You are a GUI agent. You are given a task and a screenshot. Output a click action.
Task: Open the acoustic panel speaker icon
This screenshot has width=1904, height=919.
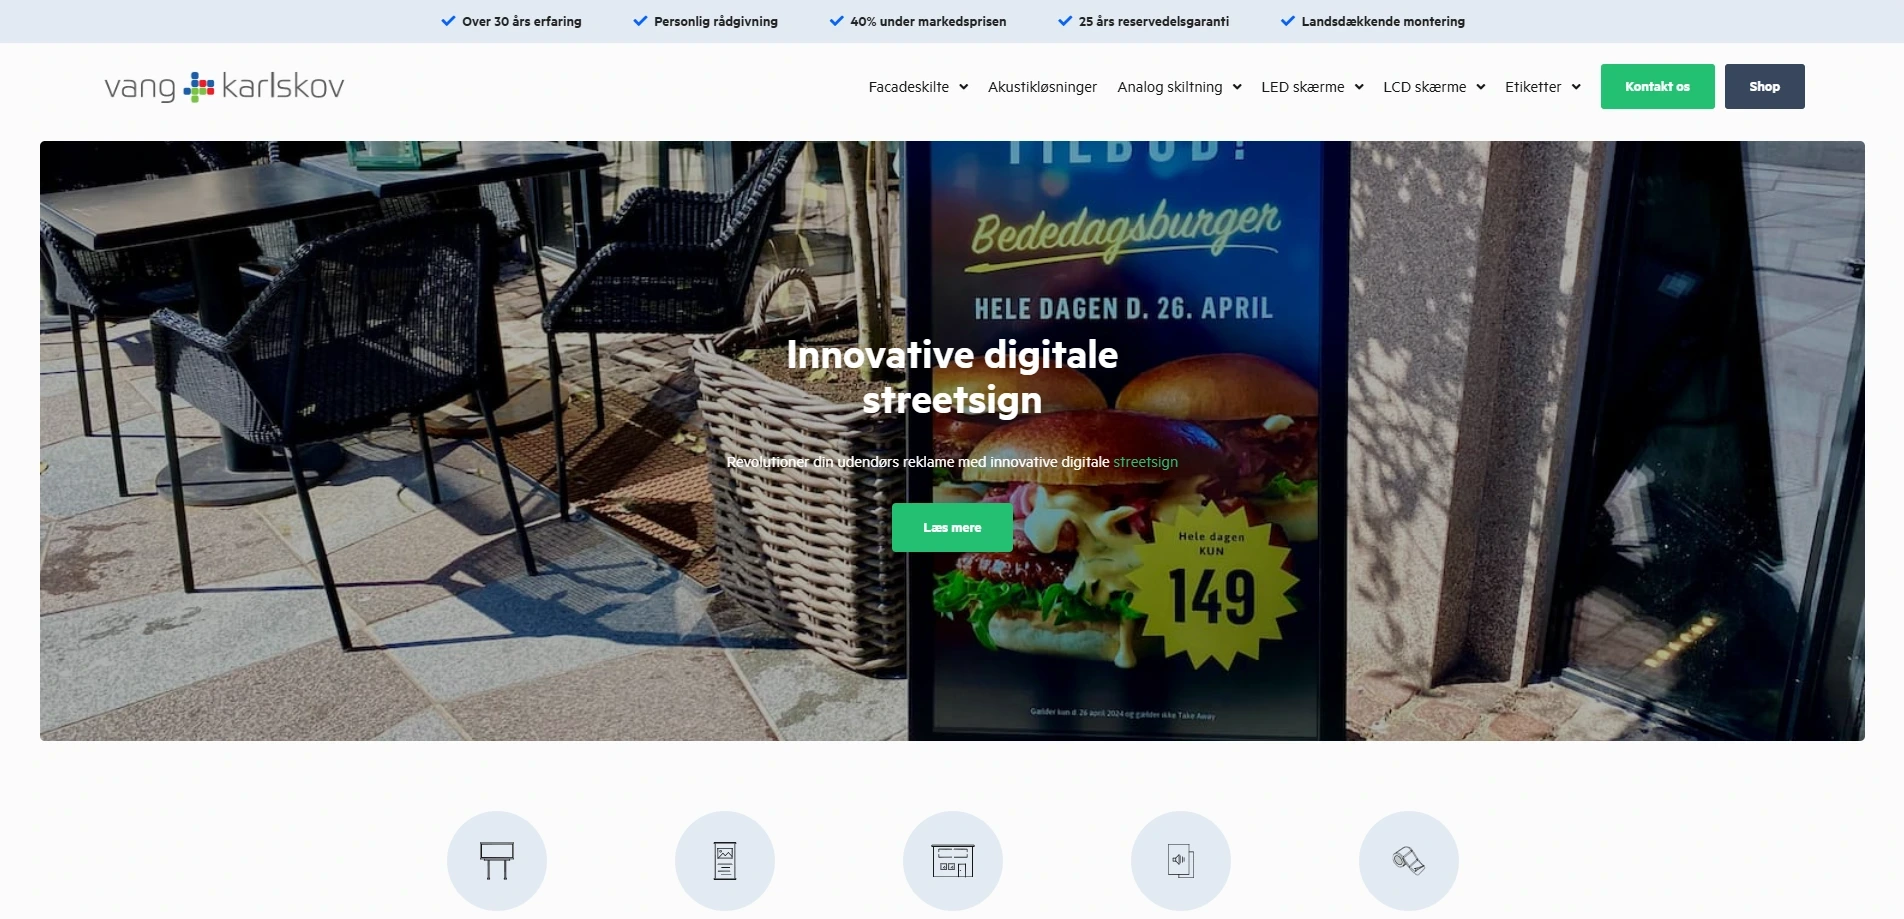[1181, 861]
